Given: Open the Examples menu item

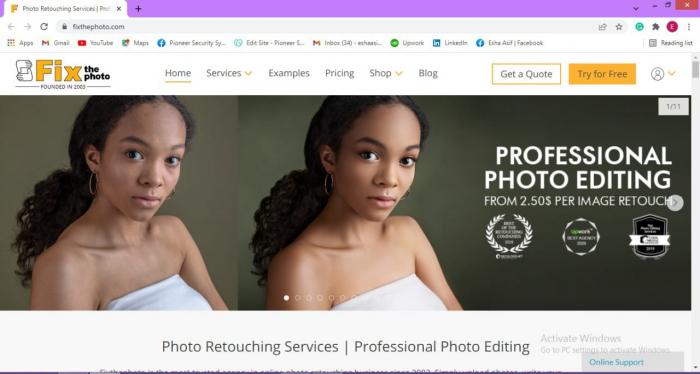Looking at the screenshot, I should pos(289,73).
